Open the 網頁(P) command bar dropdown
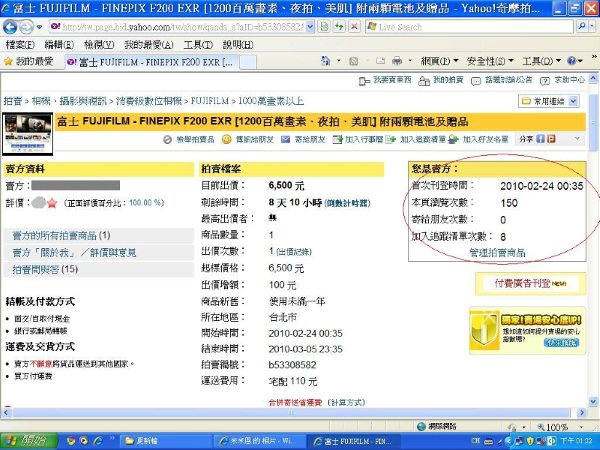600x450 pixels. point(440,61)
